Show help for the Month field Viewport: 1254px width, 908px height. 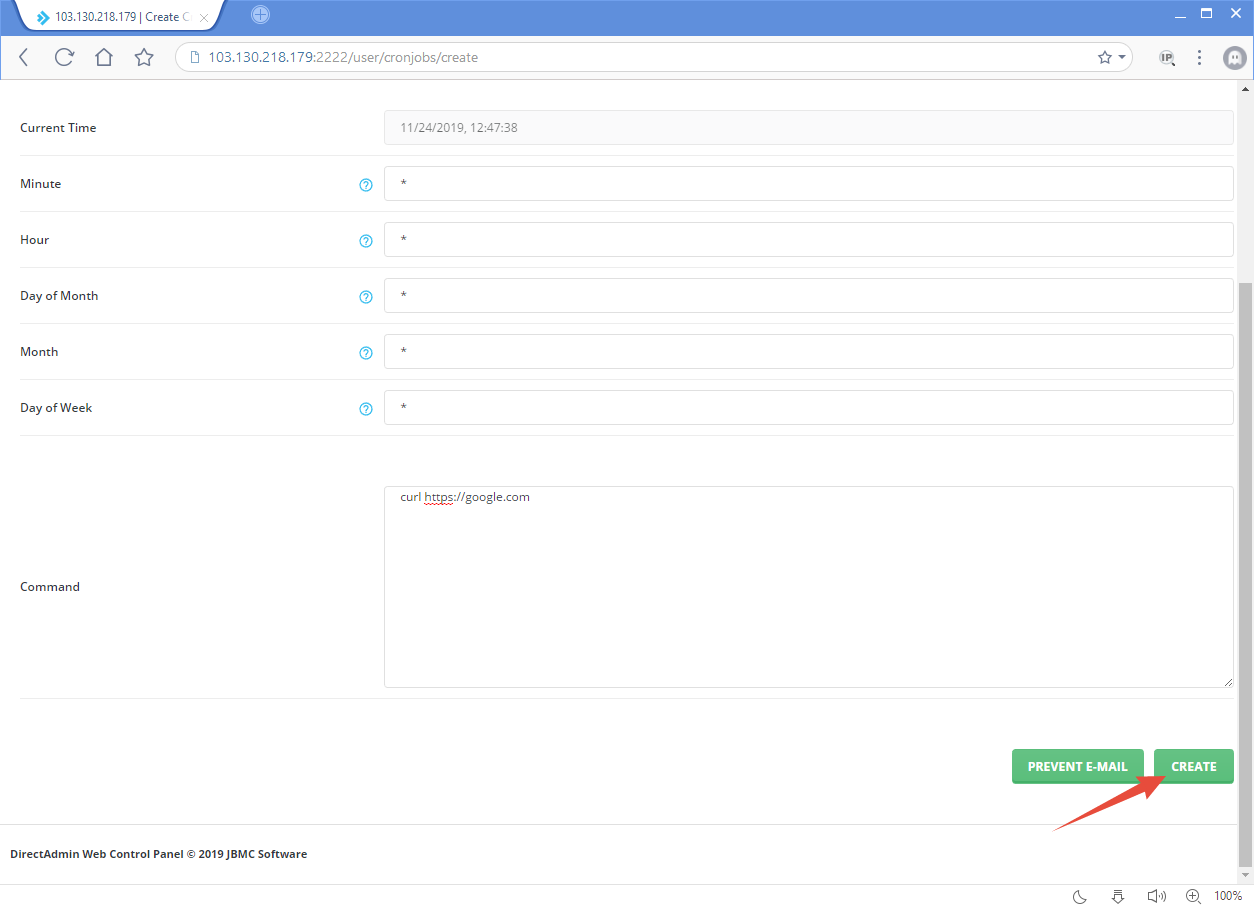coord(366,353)
